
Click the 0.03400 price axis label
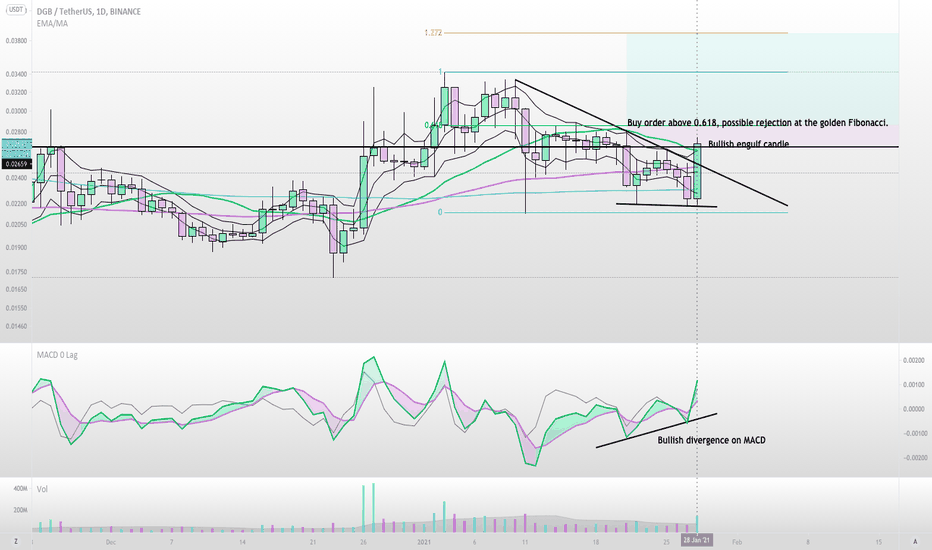click(16, 75)
